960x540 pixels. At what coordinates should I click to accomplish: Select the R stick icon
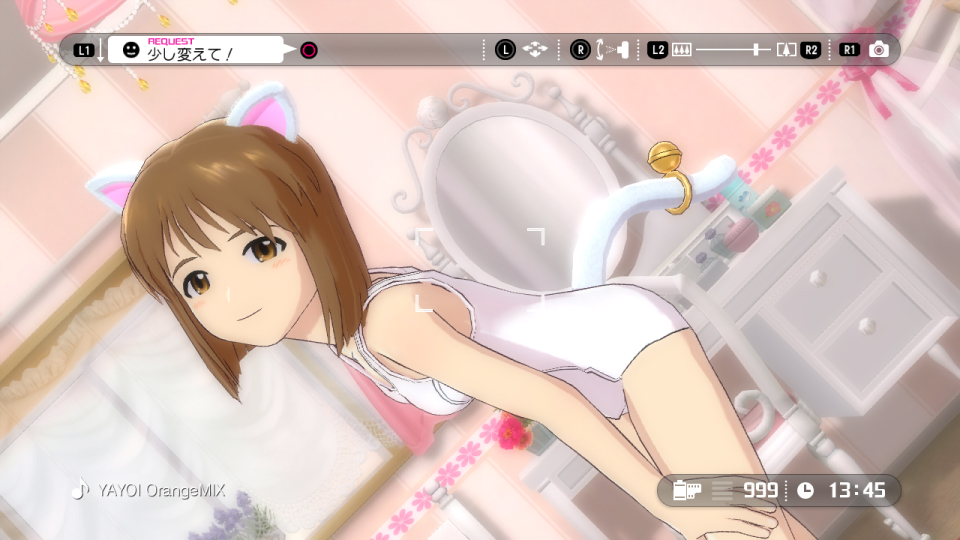coord(580,49)
